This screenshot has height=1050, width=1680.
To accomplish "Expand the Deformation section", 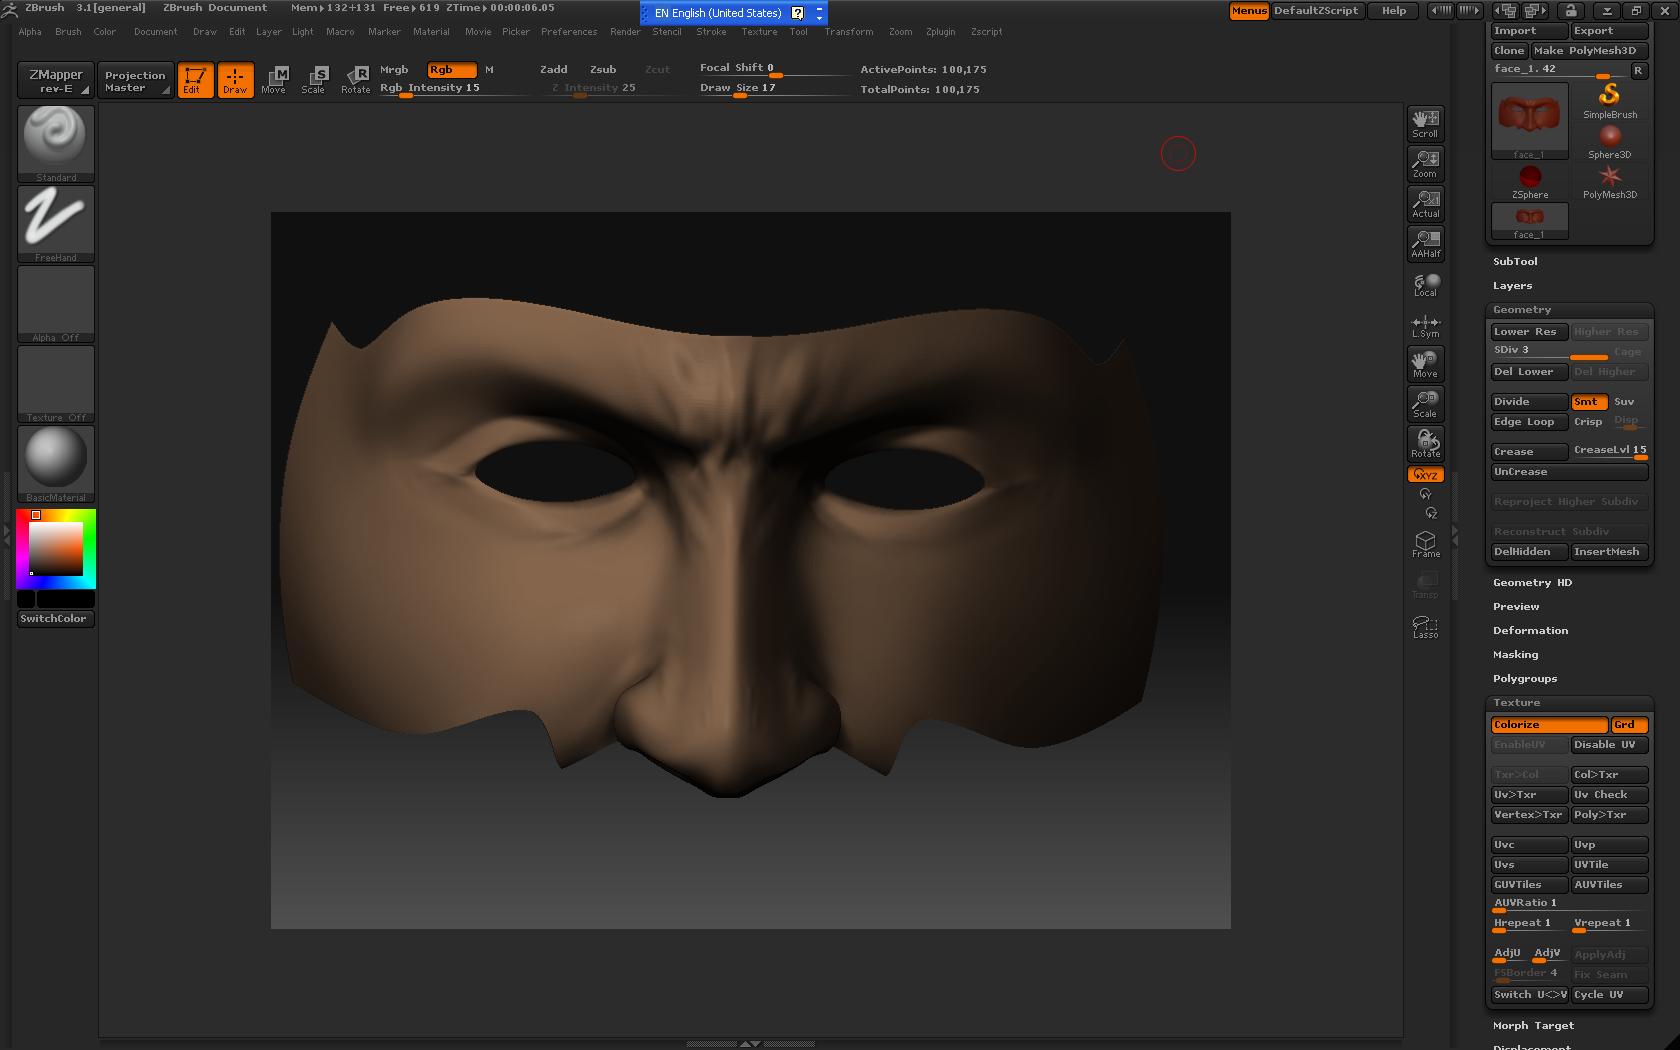I will [1530, 631].
